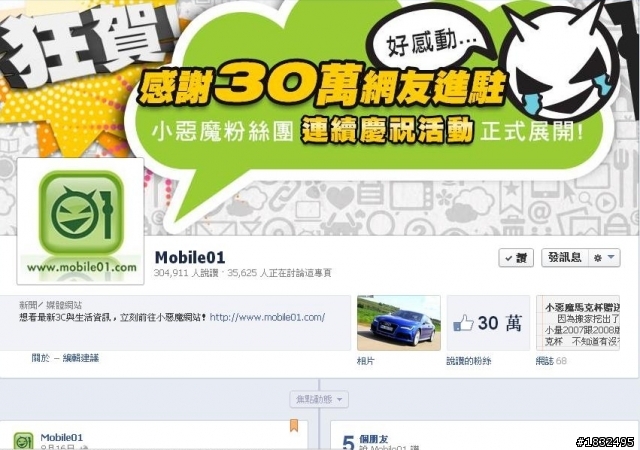
Task: Click the orange bookmark highlight icon on post
Action: [294, 425]
